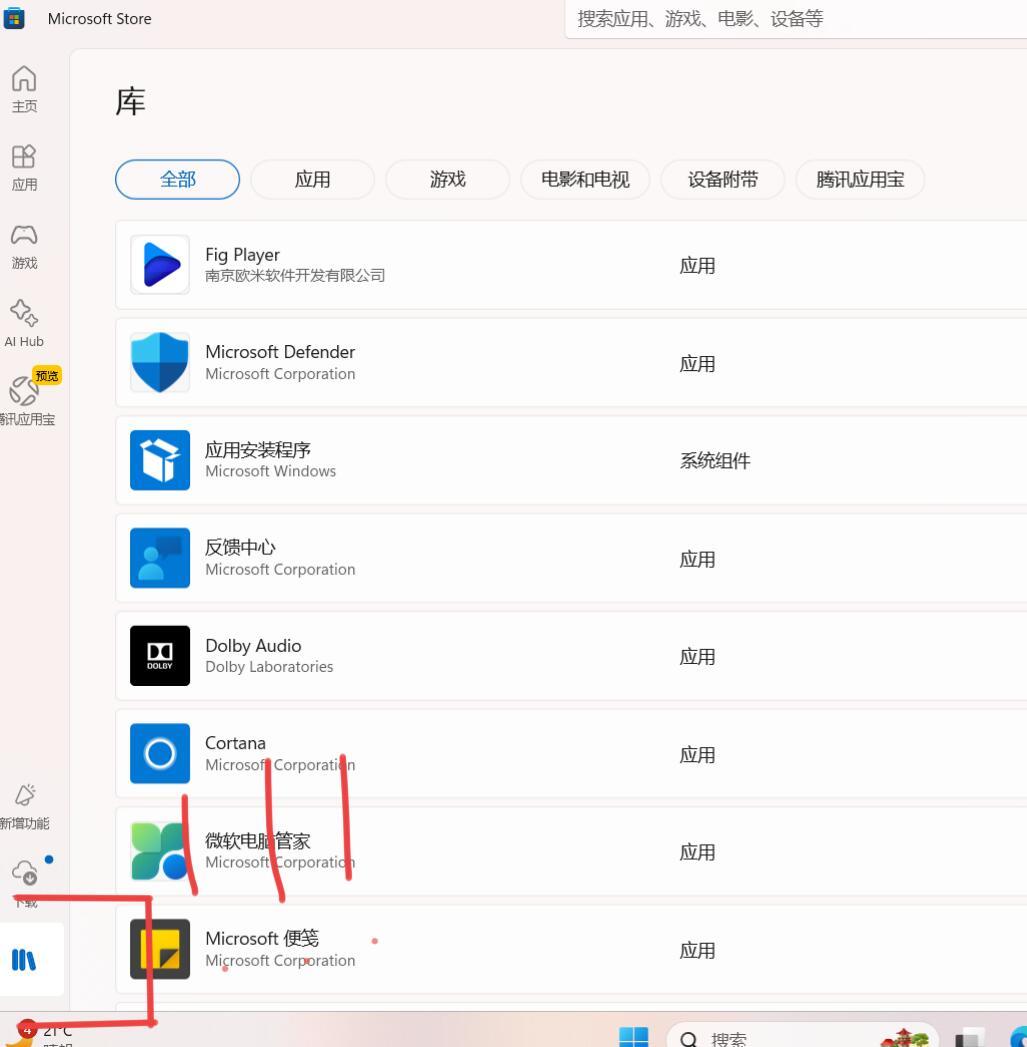Open the Fig Player title
The height and width of the screenshot is (1047, 1027).
pyautogui.click(x=242, y=254)
